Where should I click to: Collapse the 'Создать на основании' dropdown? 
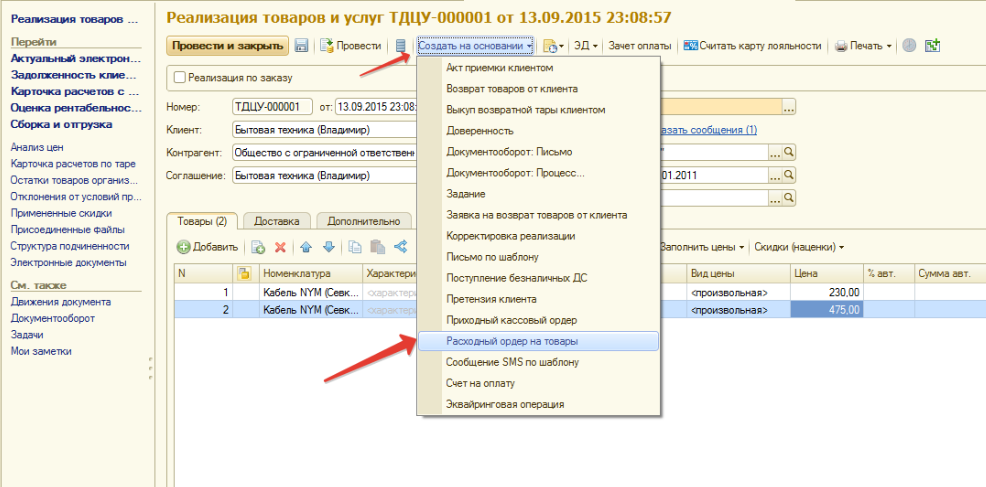coord(475,46)
